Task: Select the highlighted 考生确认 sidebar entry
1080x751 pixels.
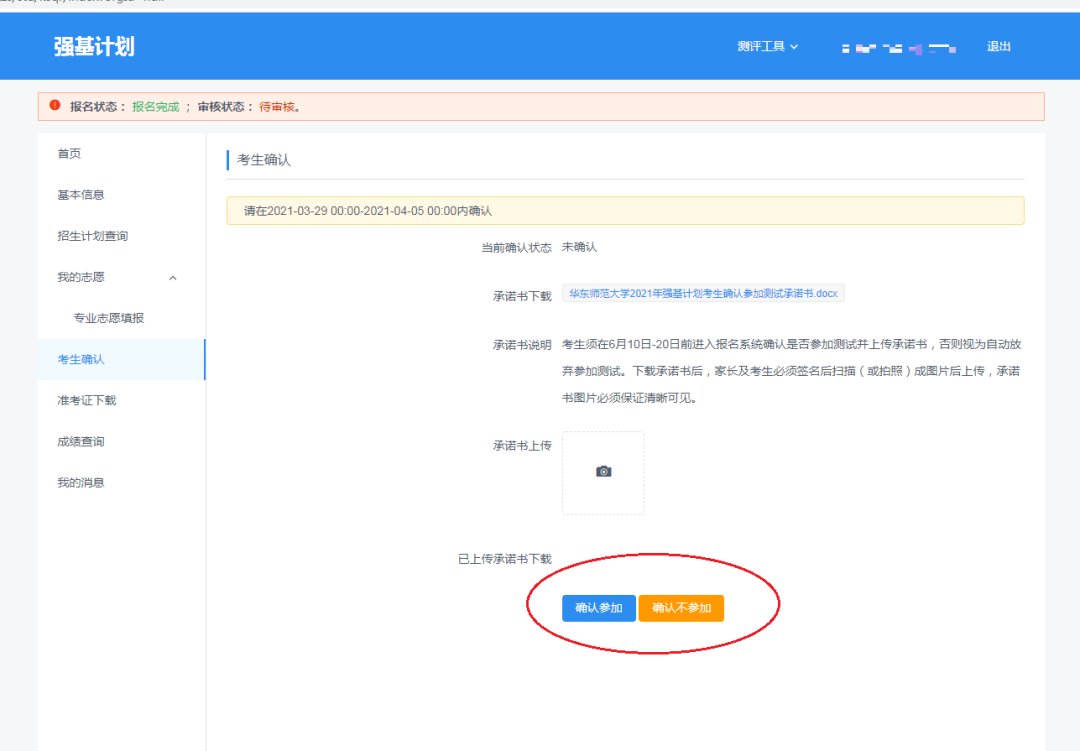Action: pyautogui.click(x=82, y=359)
